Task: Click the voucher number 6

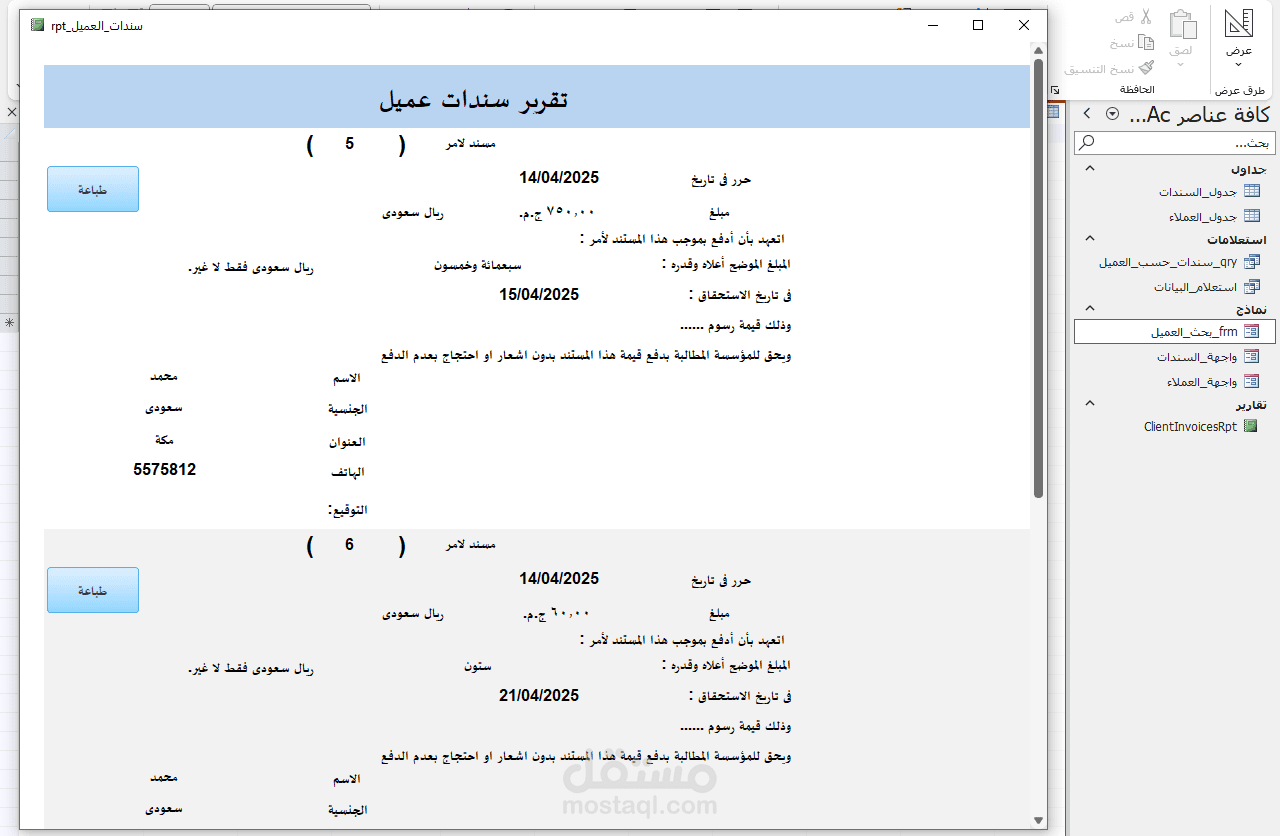Action: pyautogui.click(x=350, y=544)
